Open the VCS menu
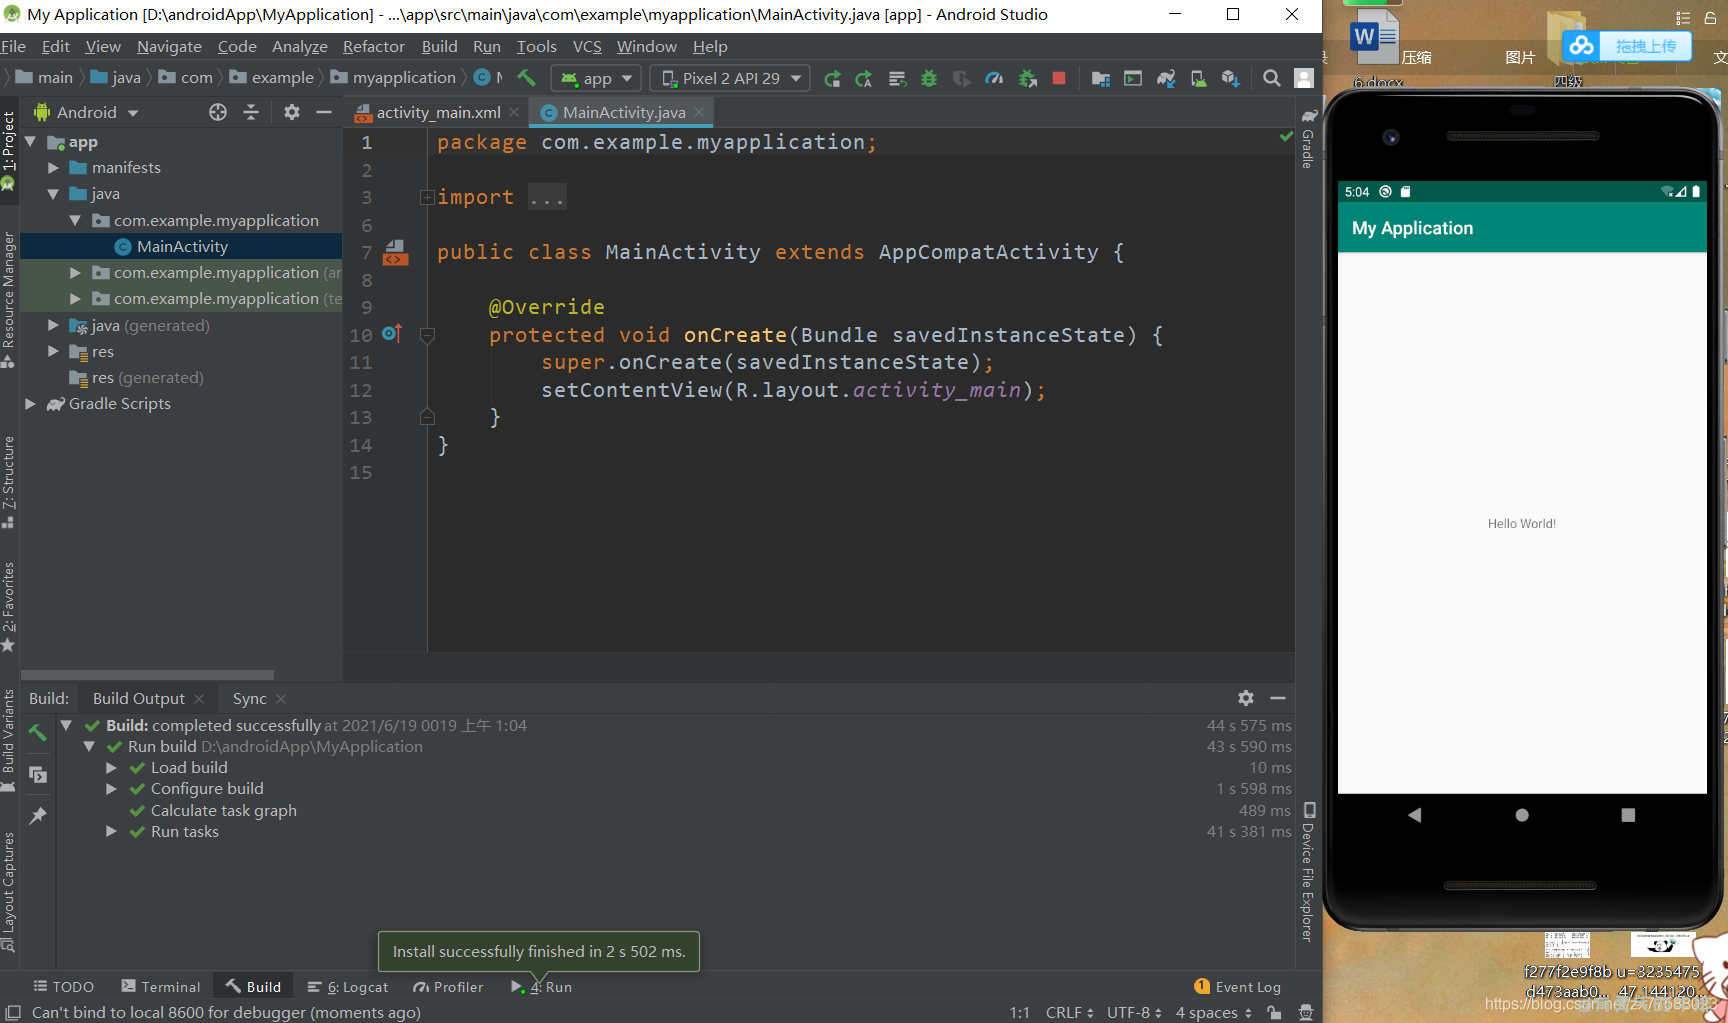The height and width of the screenshot is (1023, 1728). pyautogui.click(x=587, y=46)
